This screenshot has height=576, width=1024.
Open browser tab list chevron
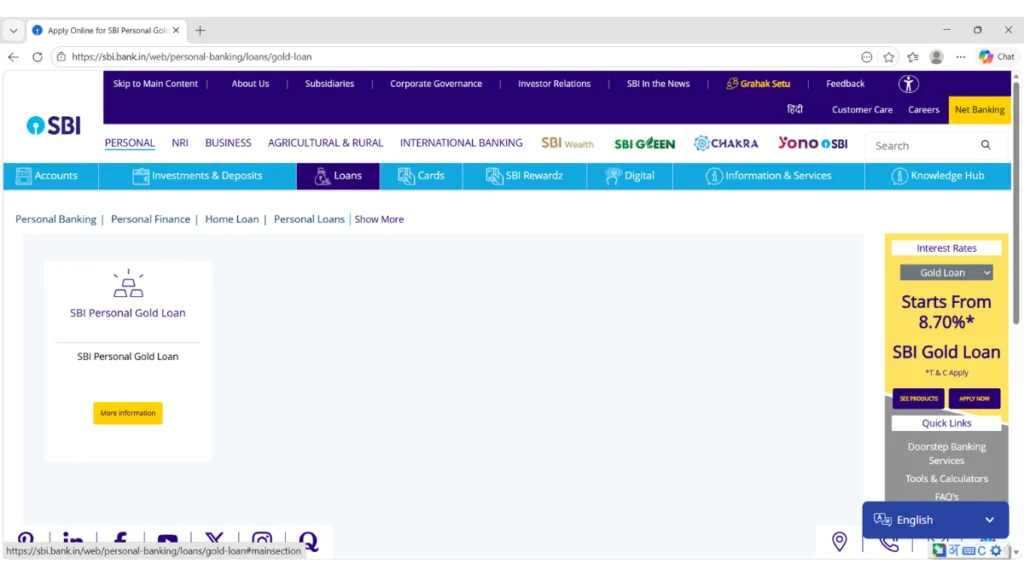click(x=13, y=31)
